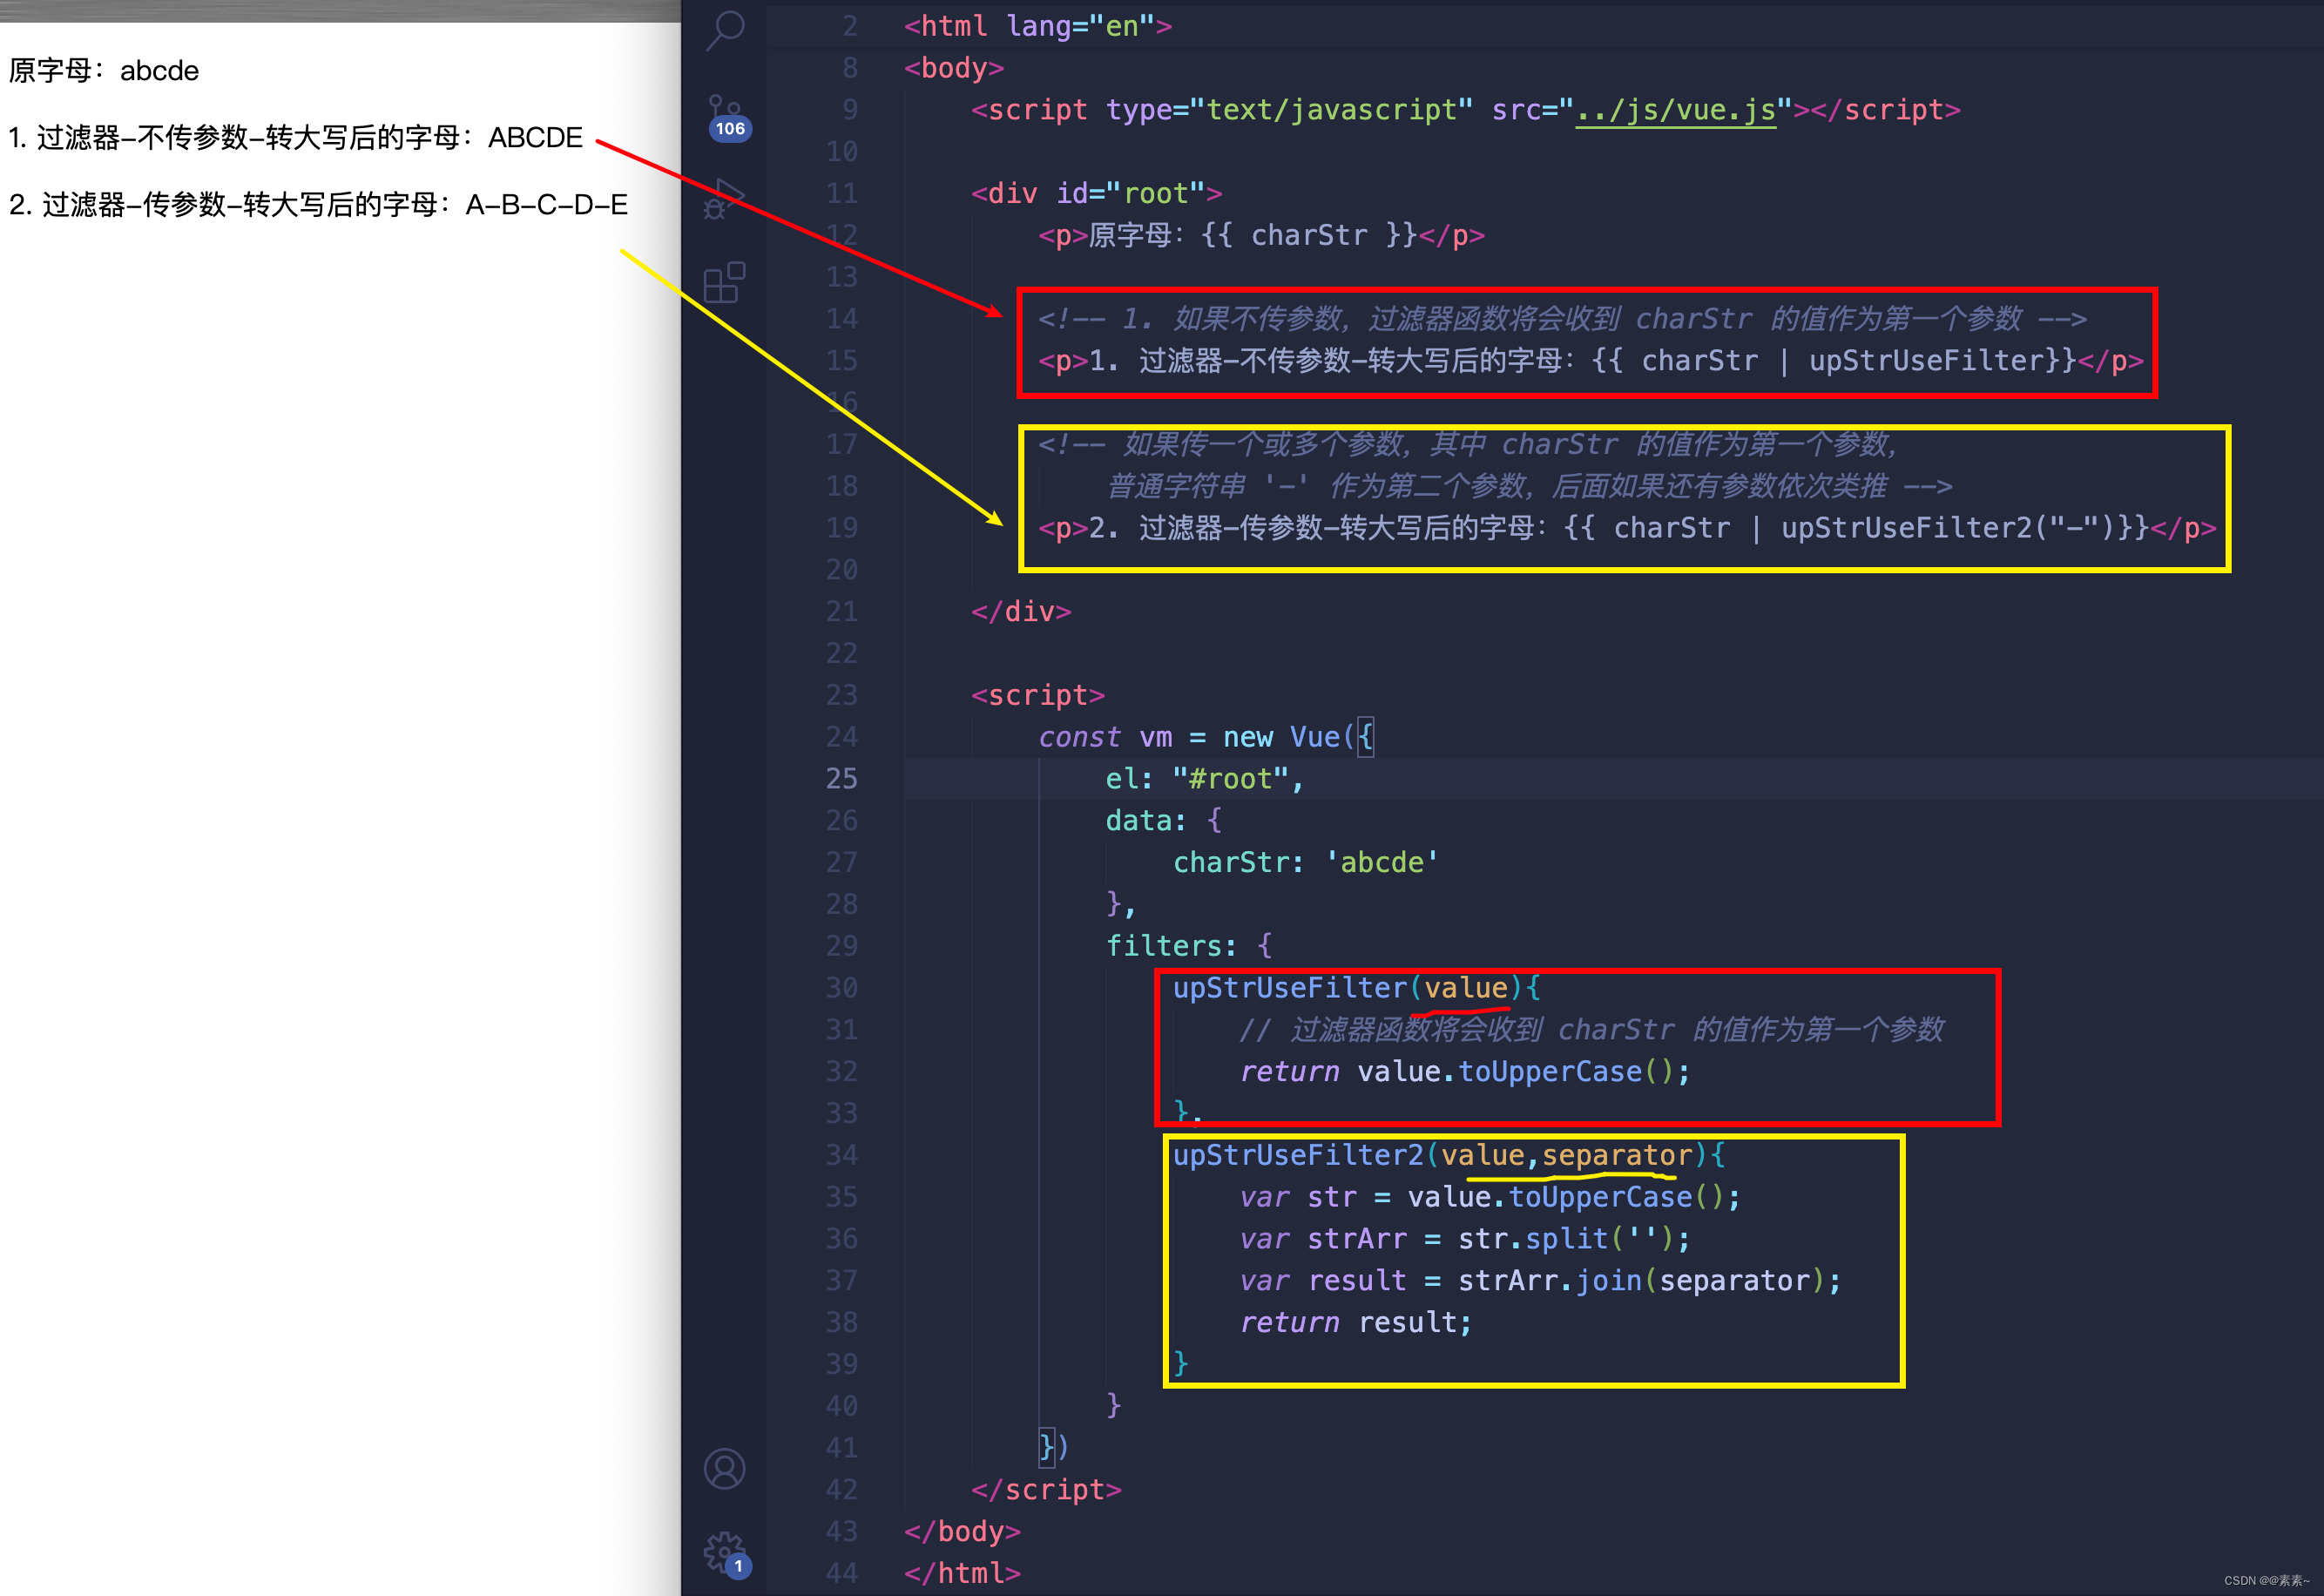The height and width of the screenshot is (1596, 2324).
Task: Open the Extensions view icon
Action: pos(725,283)
